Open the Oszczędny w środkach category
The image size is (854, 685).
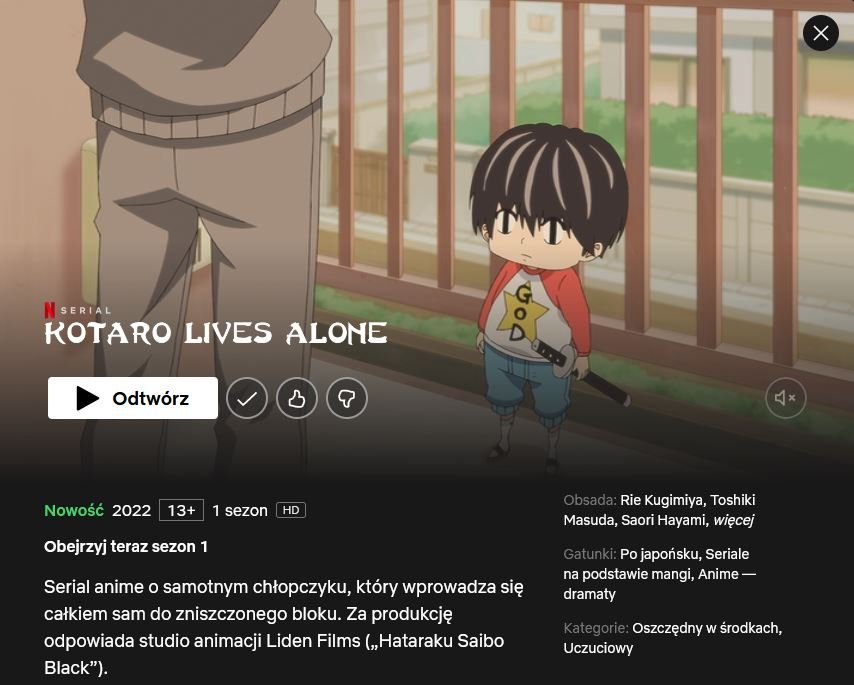click(707, 628)
